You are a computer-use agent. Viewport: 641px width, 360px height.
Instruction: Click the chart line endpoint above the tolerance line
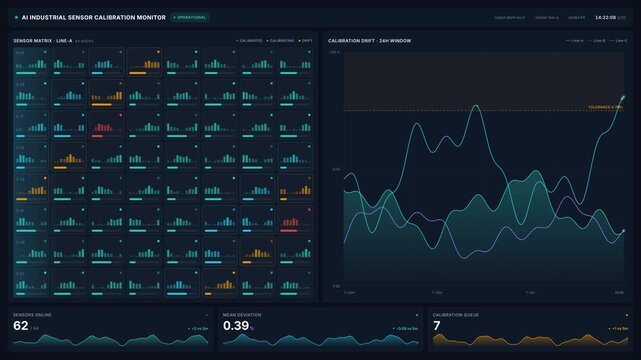tap(623, 97)
